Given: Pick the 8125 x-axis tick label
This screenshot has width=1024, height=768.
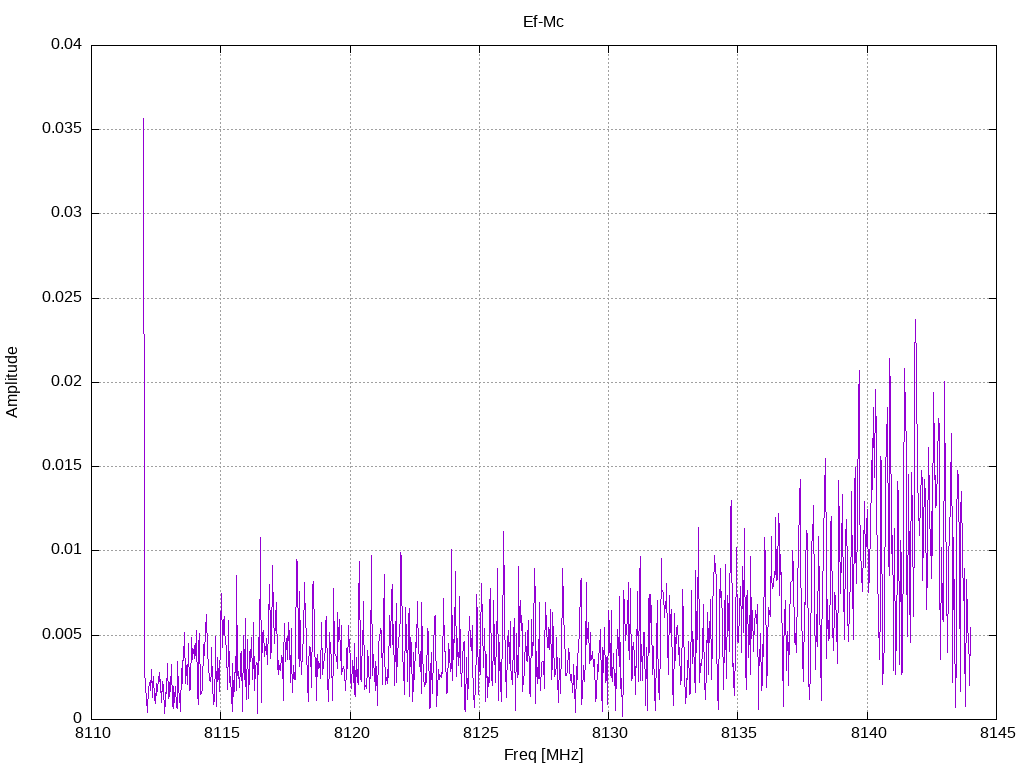Looking at the screenshot, I should [479, 734].
